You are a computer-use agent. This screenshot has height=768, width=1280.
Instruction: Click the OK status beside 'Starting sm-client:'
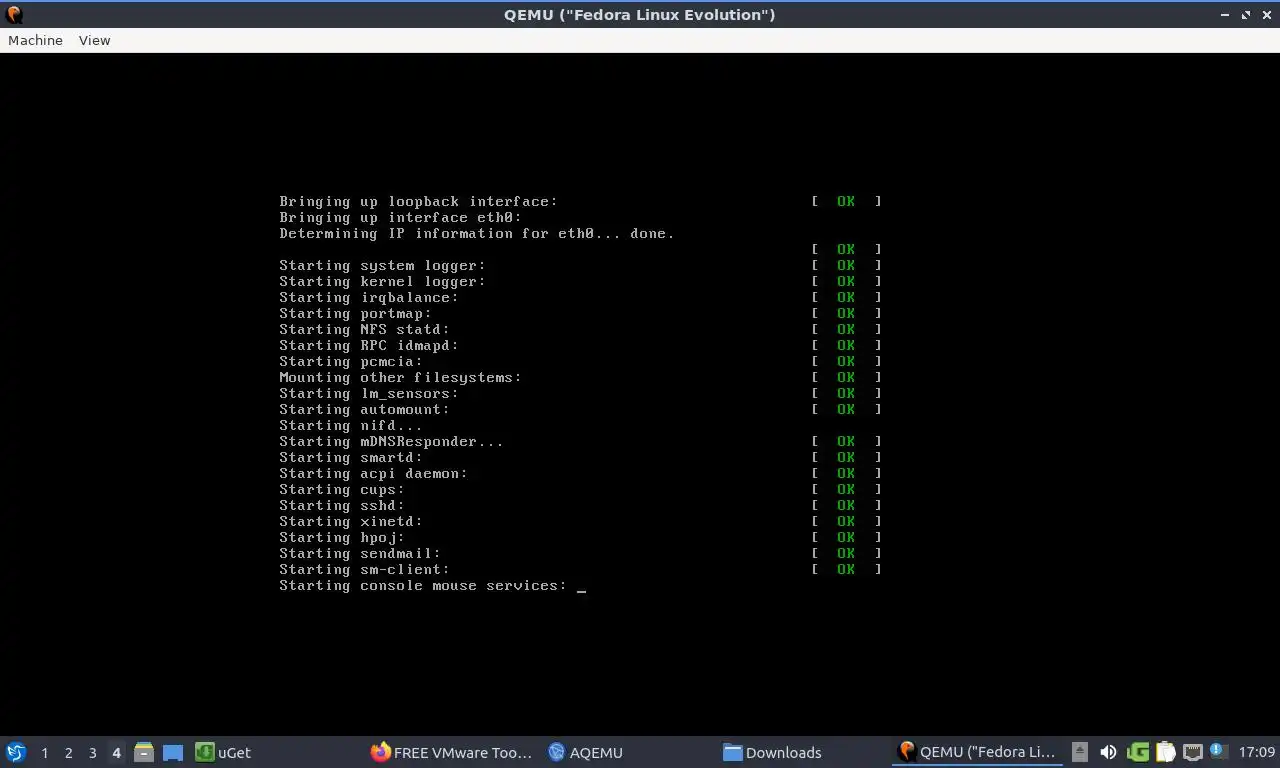point(846,569)
